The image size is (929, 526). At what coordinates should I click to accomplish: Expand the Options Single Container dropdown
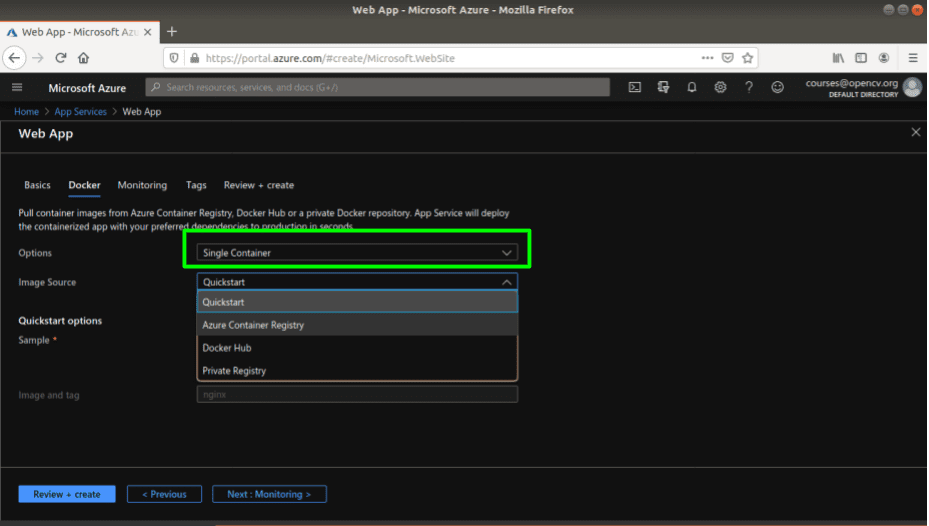357,253
